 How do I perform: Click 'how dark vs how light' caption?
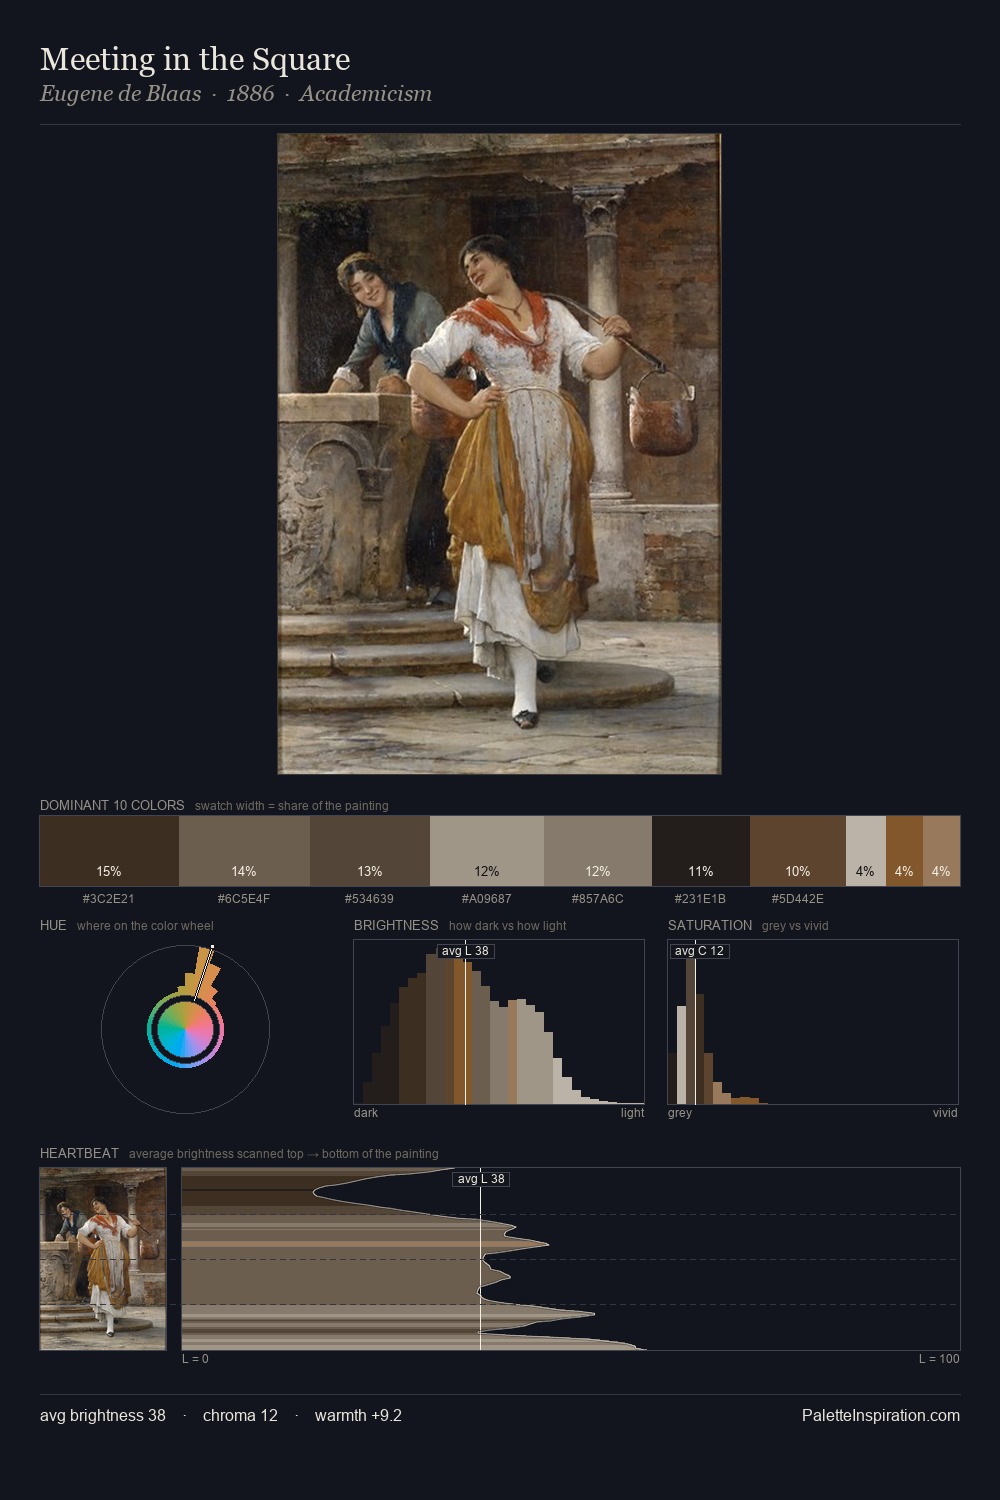click(508, 926)
